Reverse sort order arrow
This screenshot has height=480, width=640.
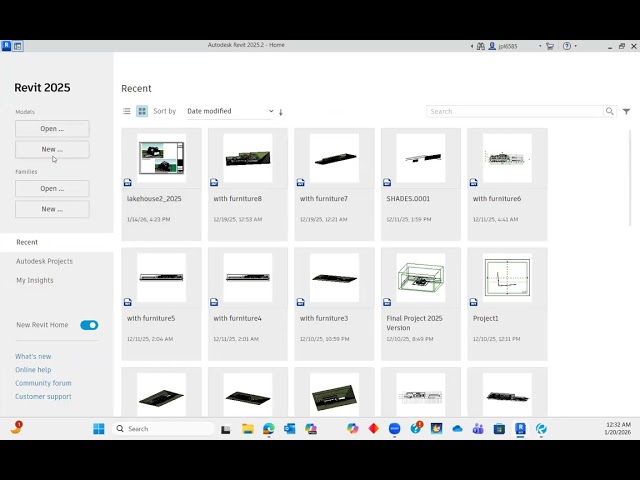click(x=281, y=112)
